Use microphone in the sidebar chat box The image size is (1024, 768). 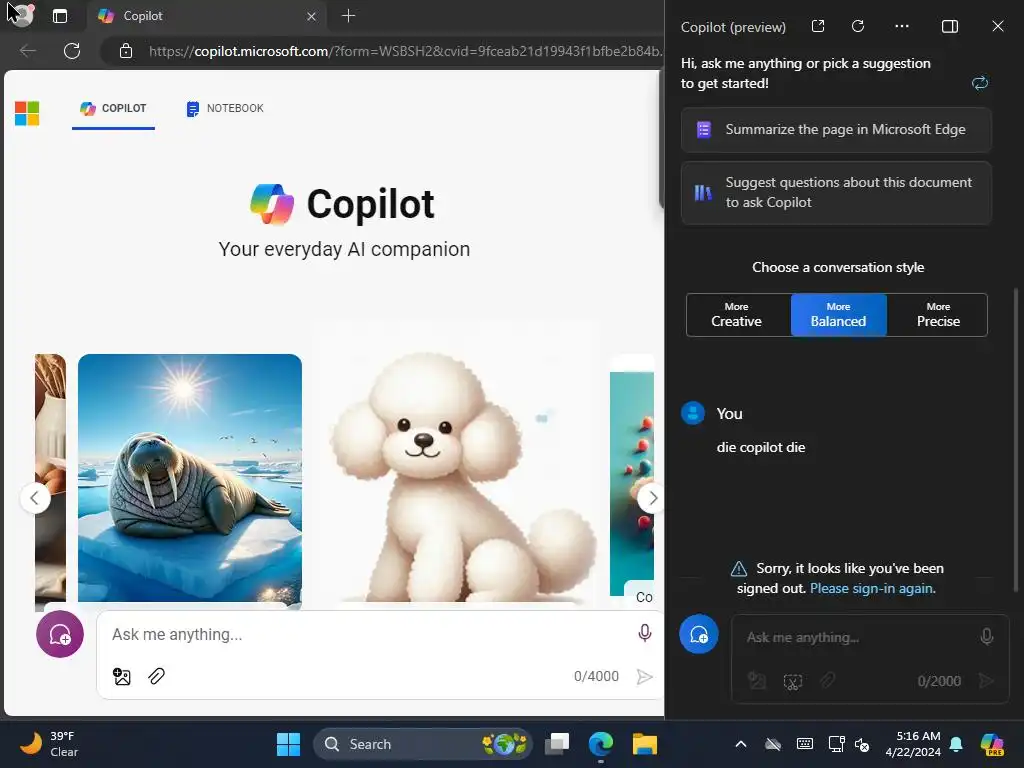[987, 637]
